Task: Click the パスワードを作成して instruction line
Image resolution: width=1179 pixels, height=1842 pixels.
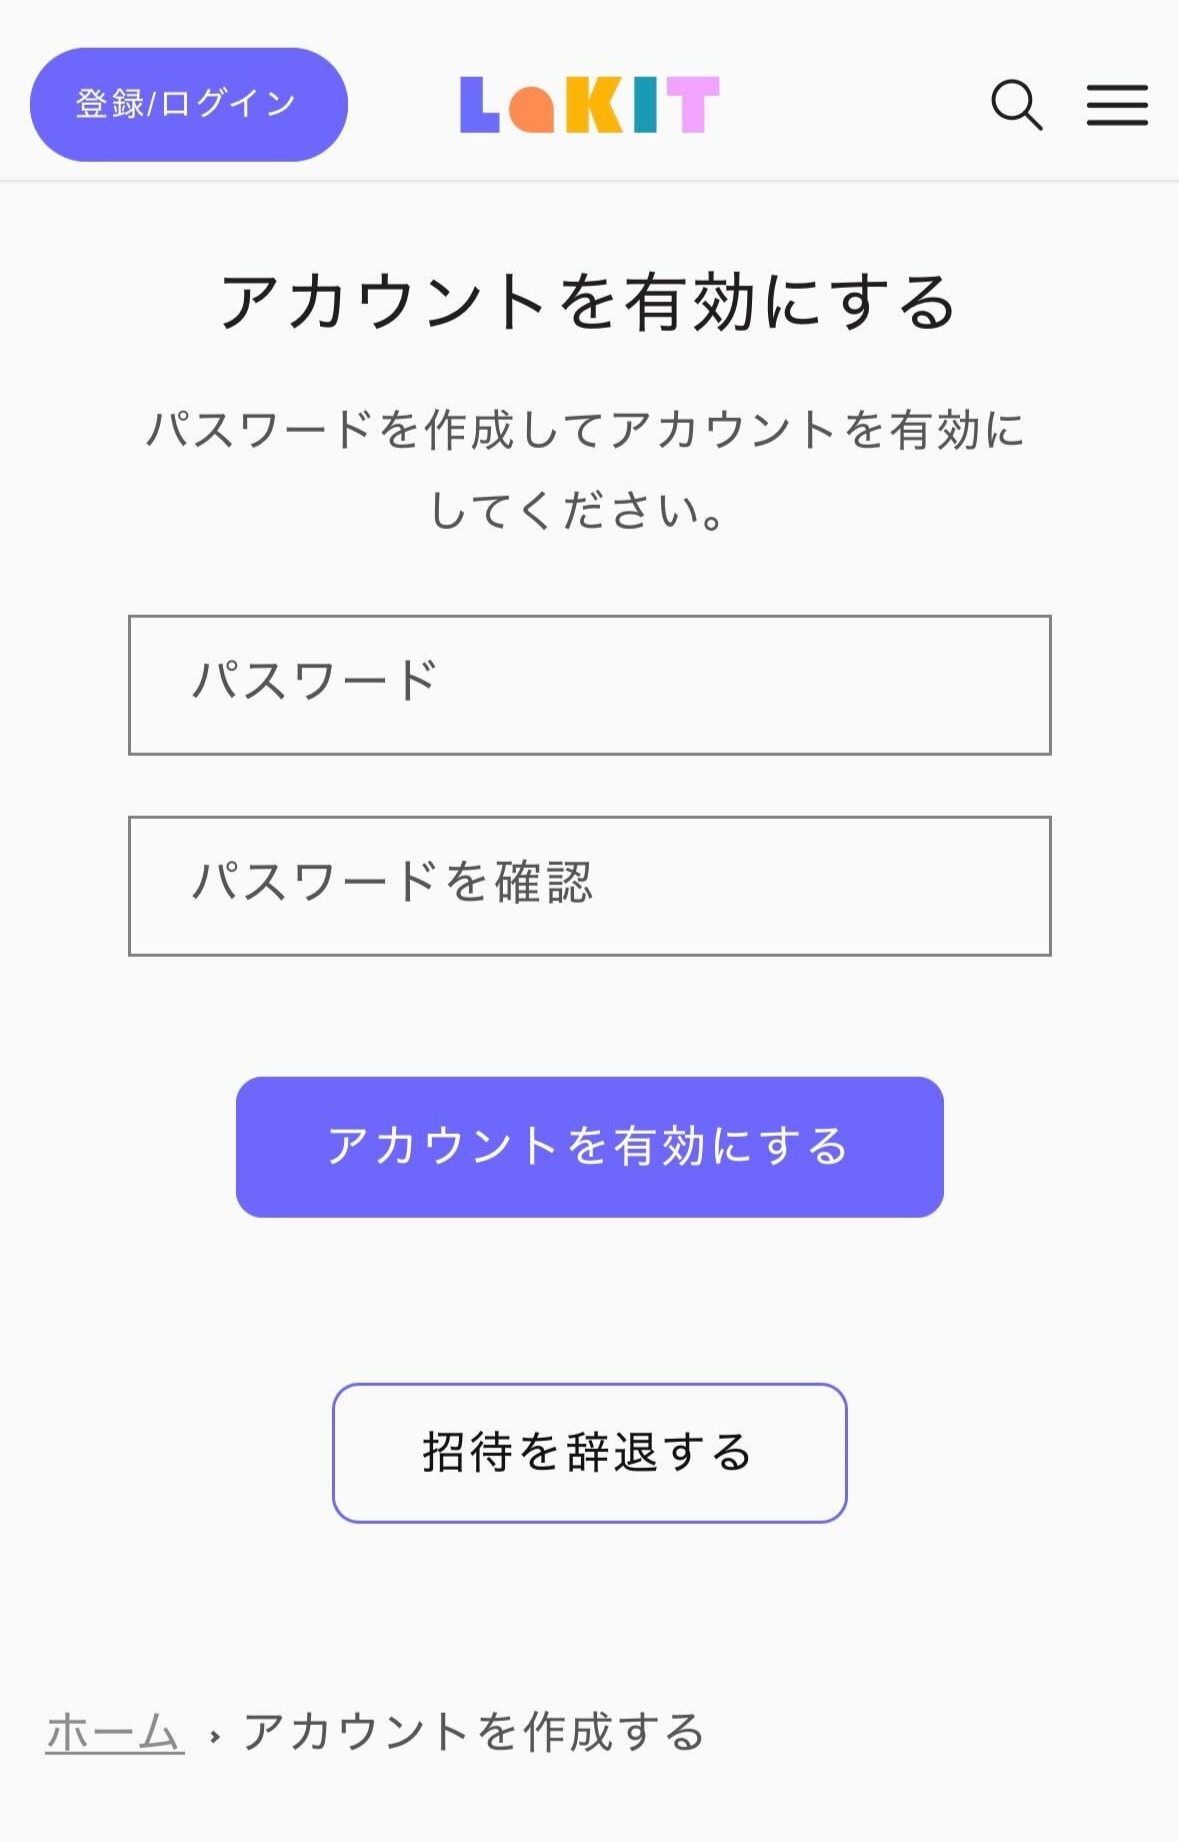Action: tap(586, 430)
